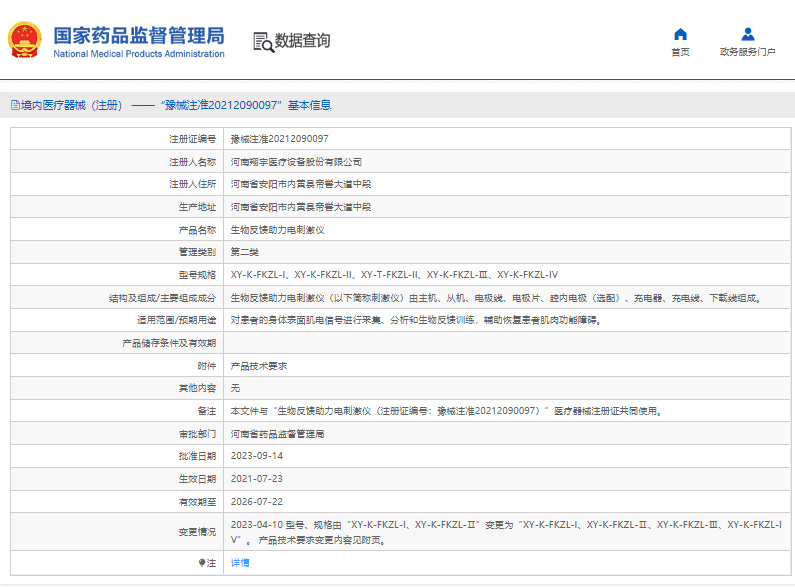795x587 pixels.
Task: Click the 其他内容 value 无
Action: [235, 388]
